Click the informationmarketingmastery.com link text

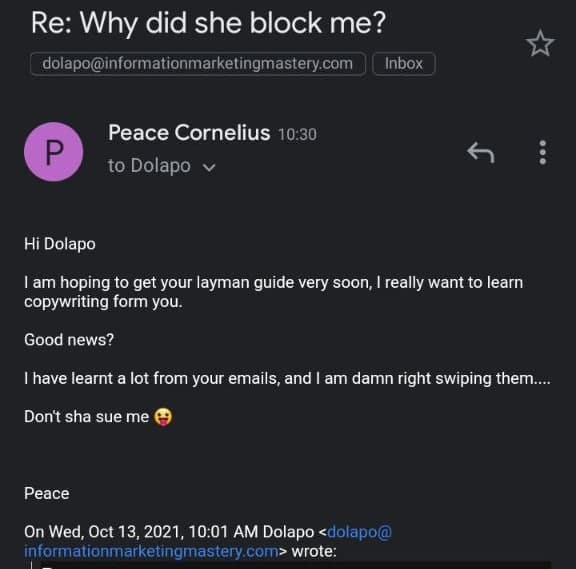click(x=151, y=551)
